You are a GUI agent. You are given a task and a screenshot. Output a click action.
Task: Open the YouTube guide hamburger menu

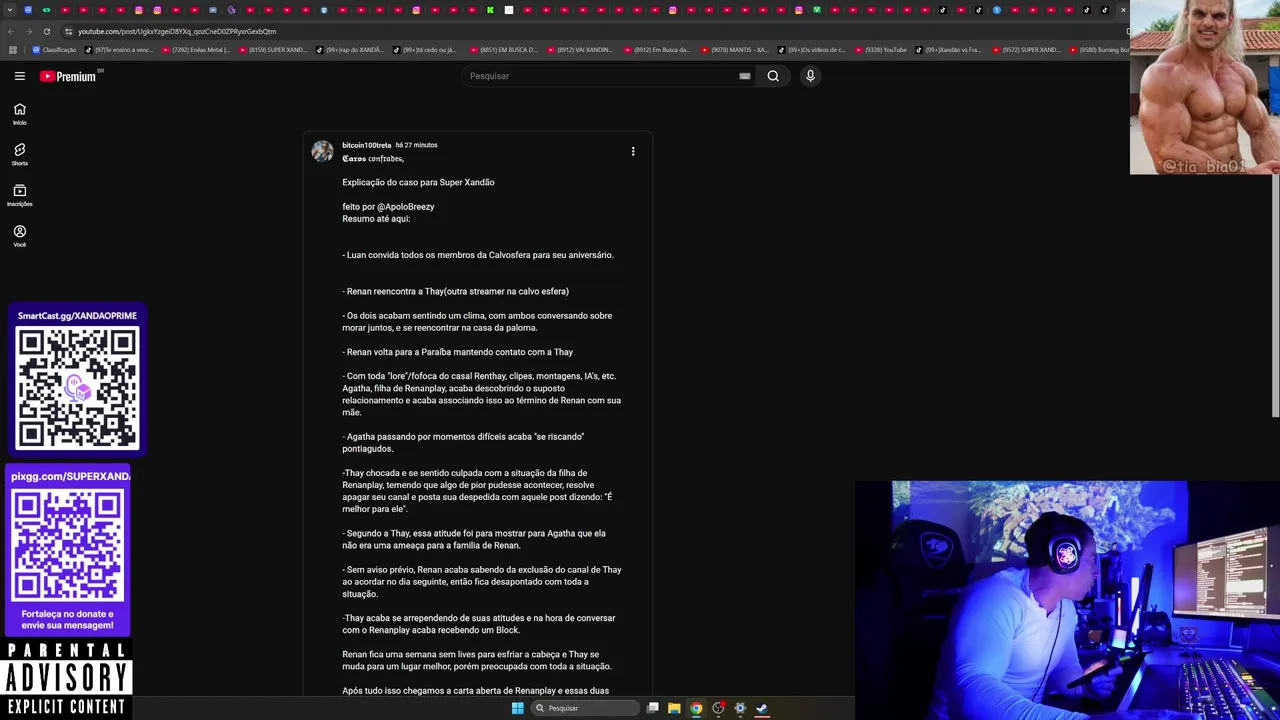click(19, 76)
